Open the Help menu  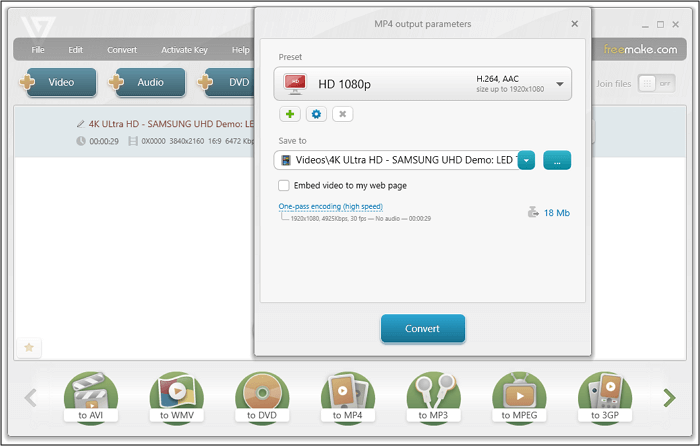coord(241,50)
